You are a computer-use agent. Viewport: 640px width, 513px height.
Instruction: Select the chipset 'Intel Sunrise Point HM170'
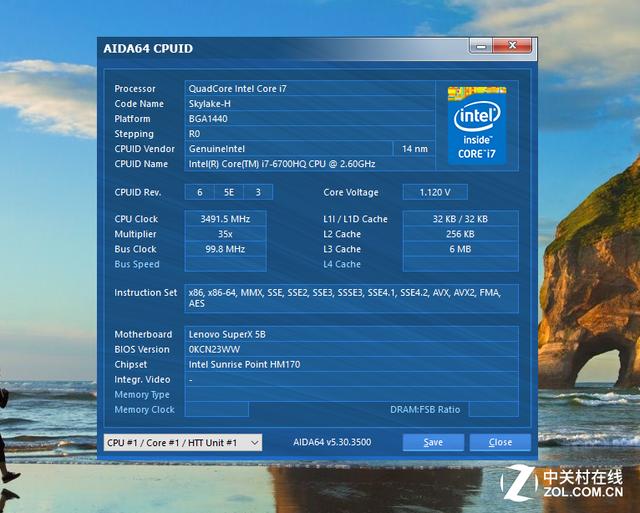(244, 364)
